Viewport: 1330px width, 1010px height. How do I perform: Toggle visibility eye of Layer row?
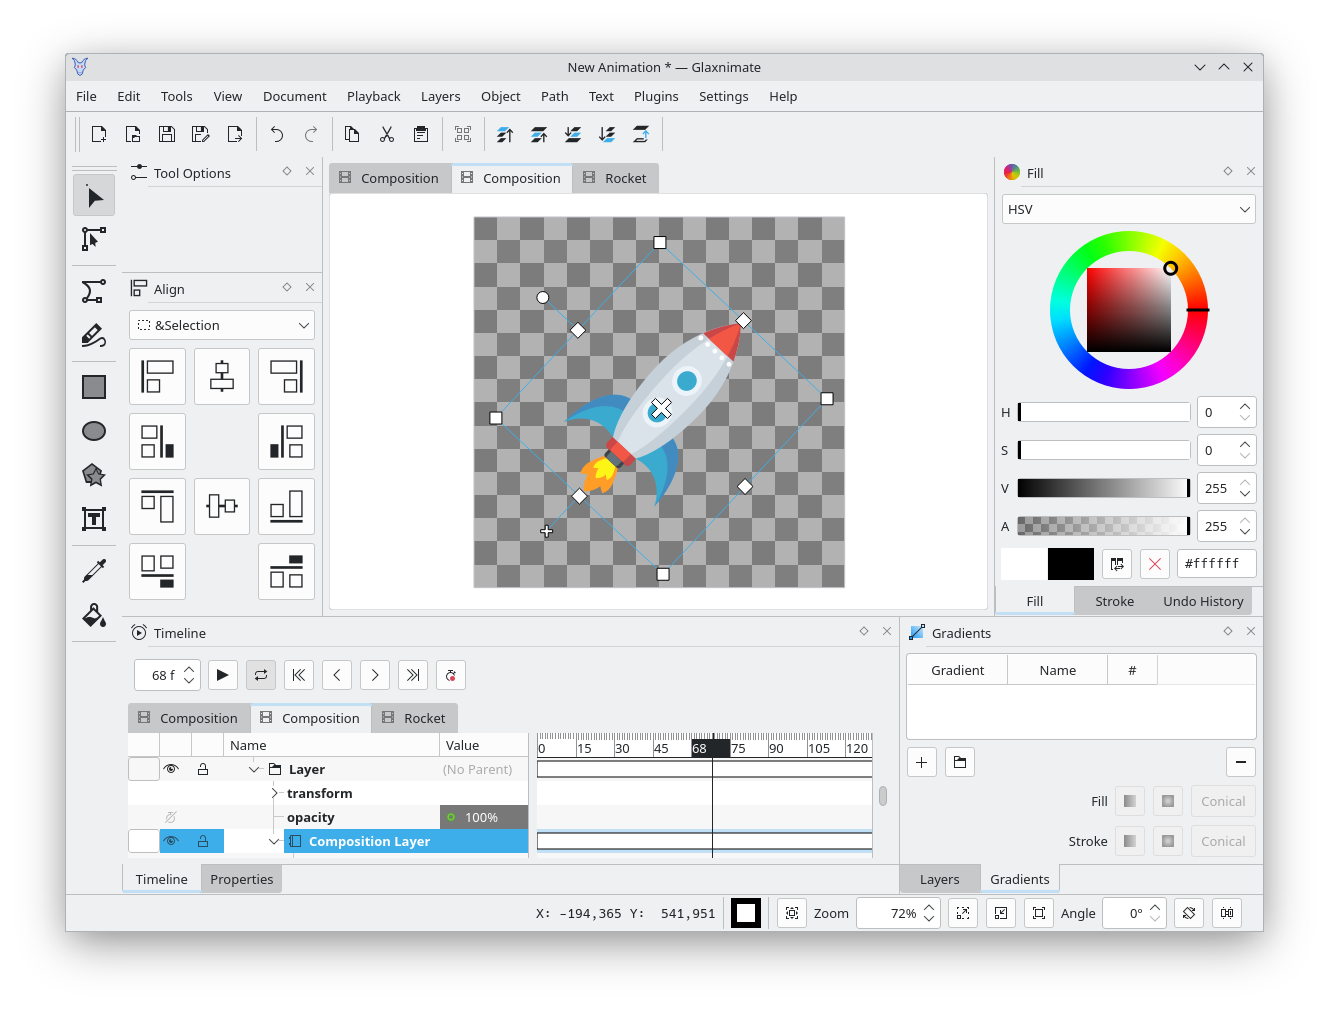(x=171, y=769)
